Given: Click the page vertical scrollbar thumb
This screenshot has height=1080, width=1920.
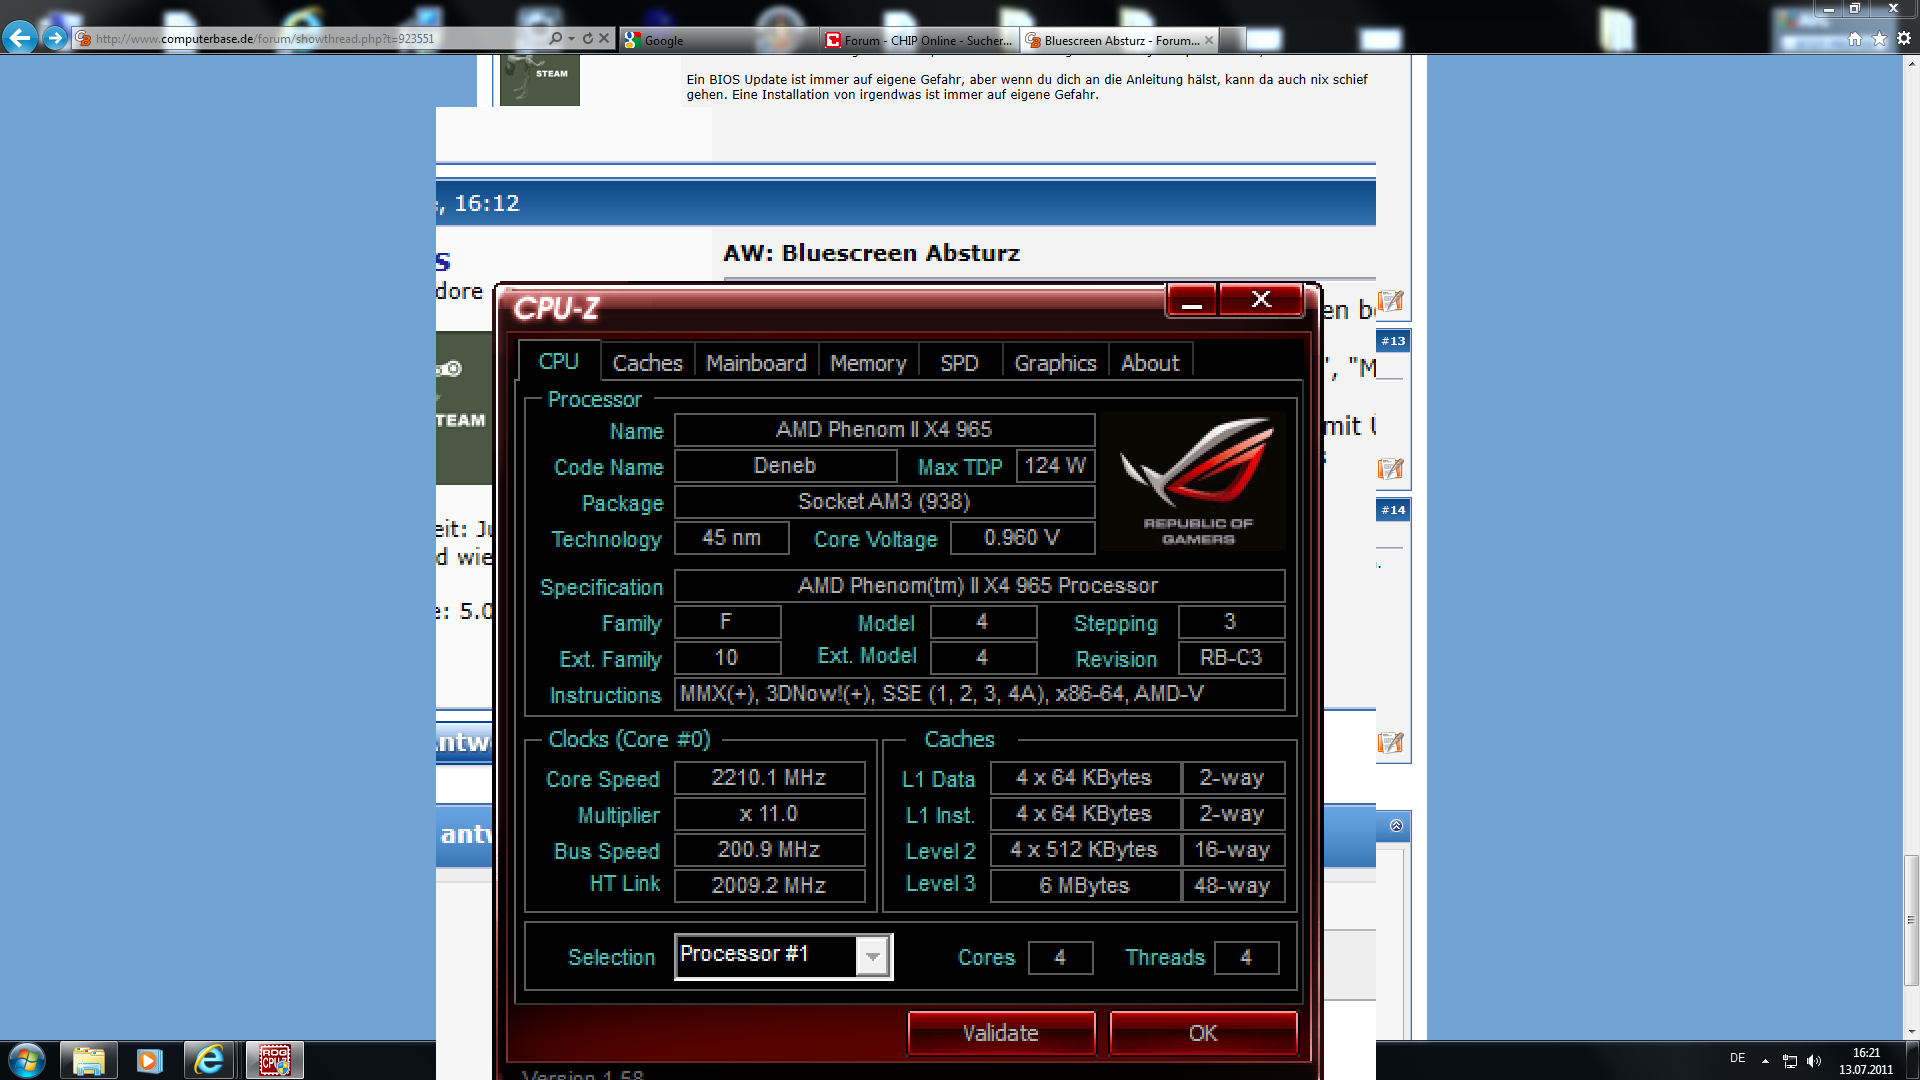Looking at the screenshot, I should [x=1912, y=920].
